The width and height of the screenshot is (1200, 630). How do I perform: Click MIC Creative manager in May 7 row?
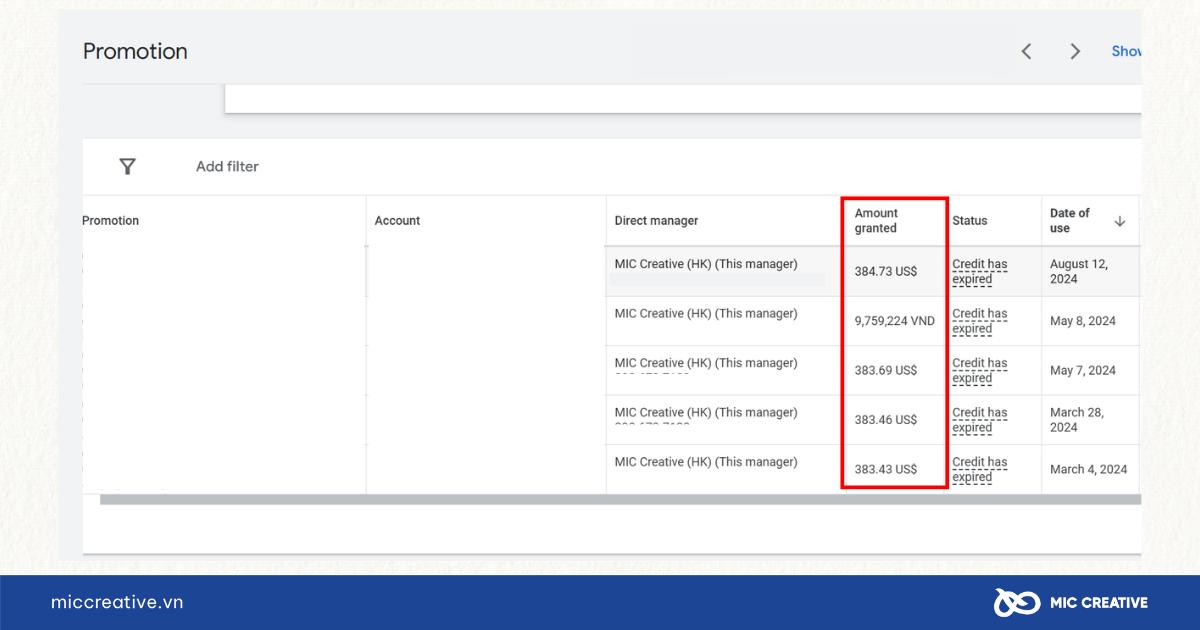706,363
